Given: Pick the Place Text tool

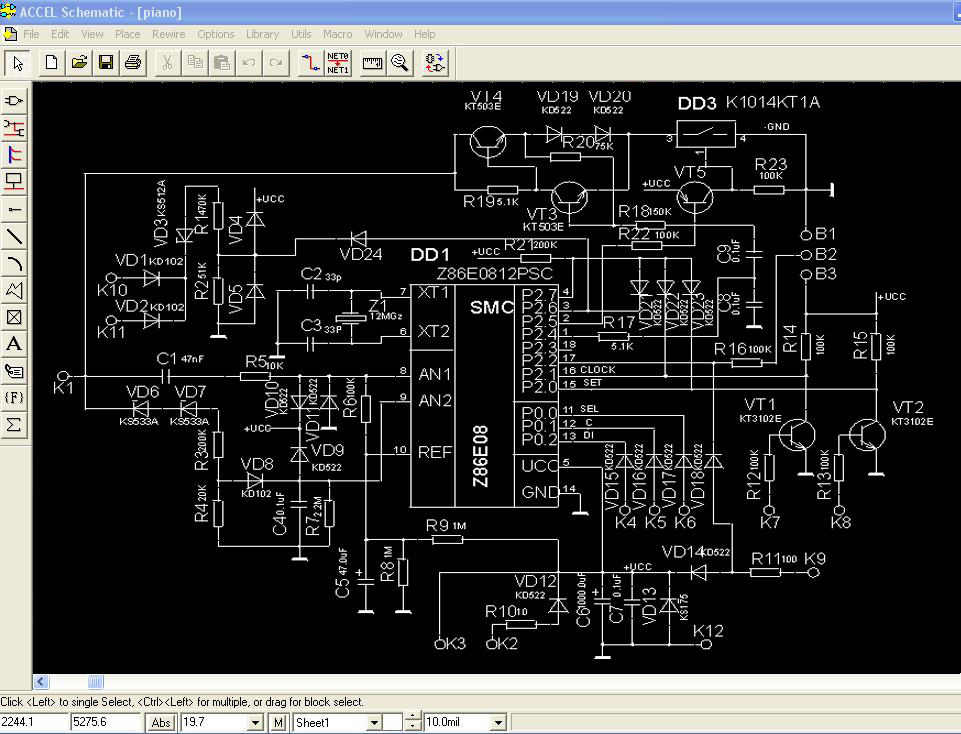Looking at the screenshot, I should 15,344.
